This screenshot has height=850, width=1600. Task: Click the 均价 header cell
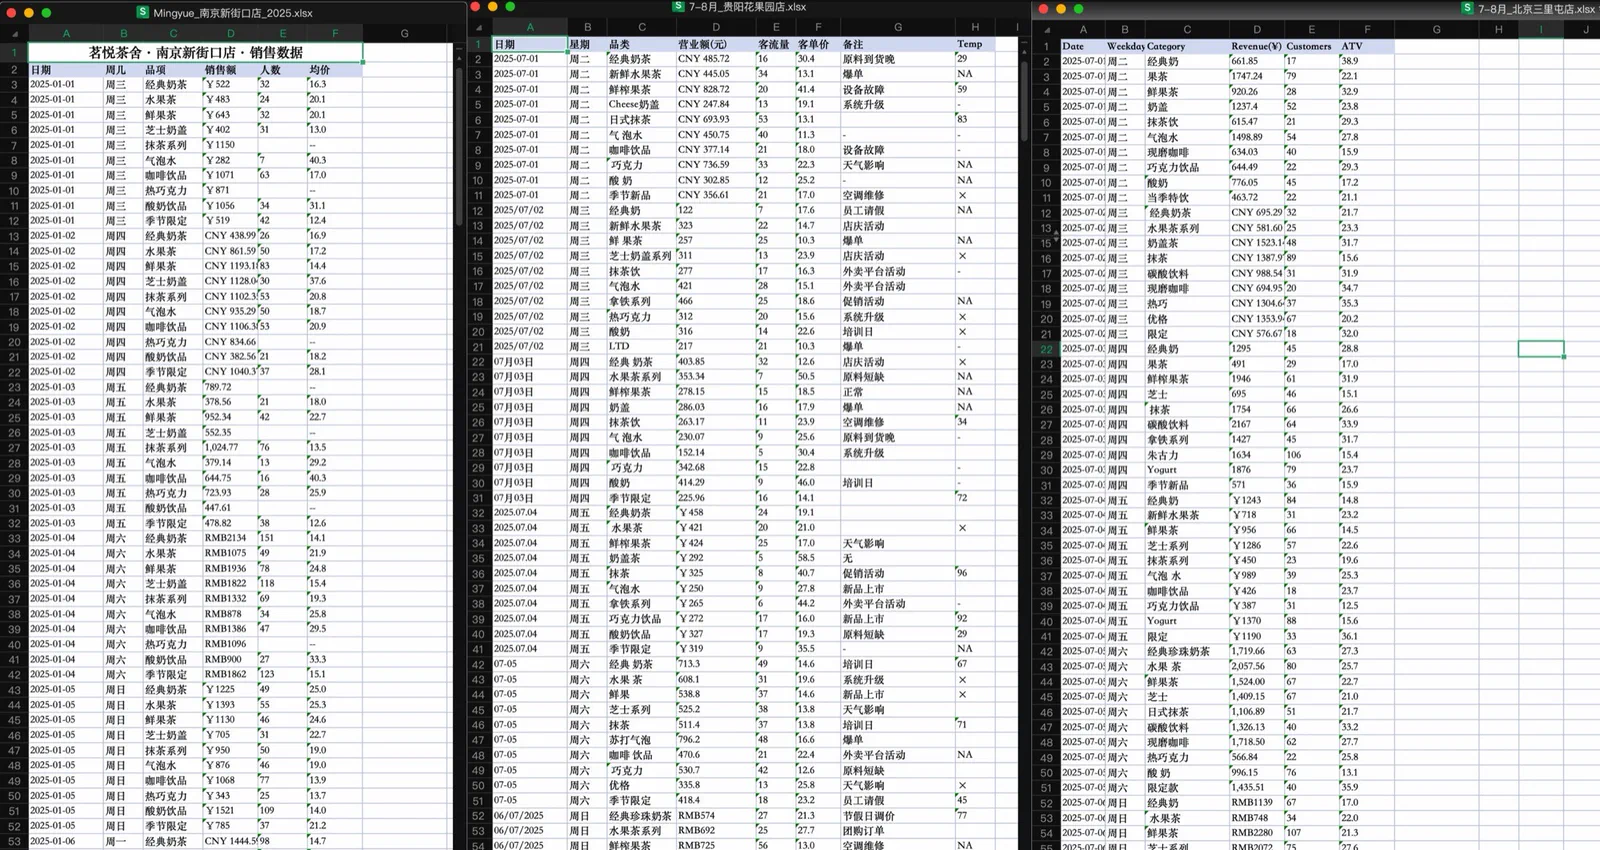tap(334, 70)
